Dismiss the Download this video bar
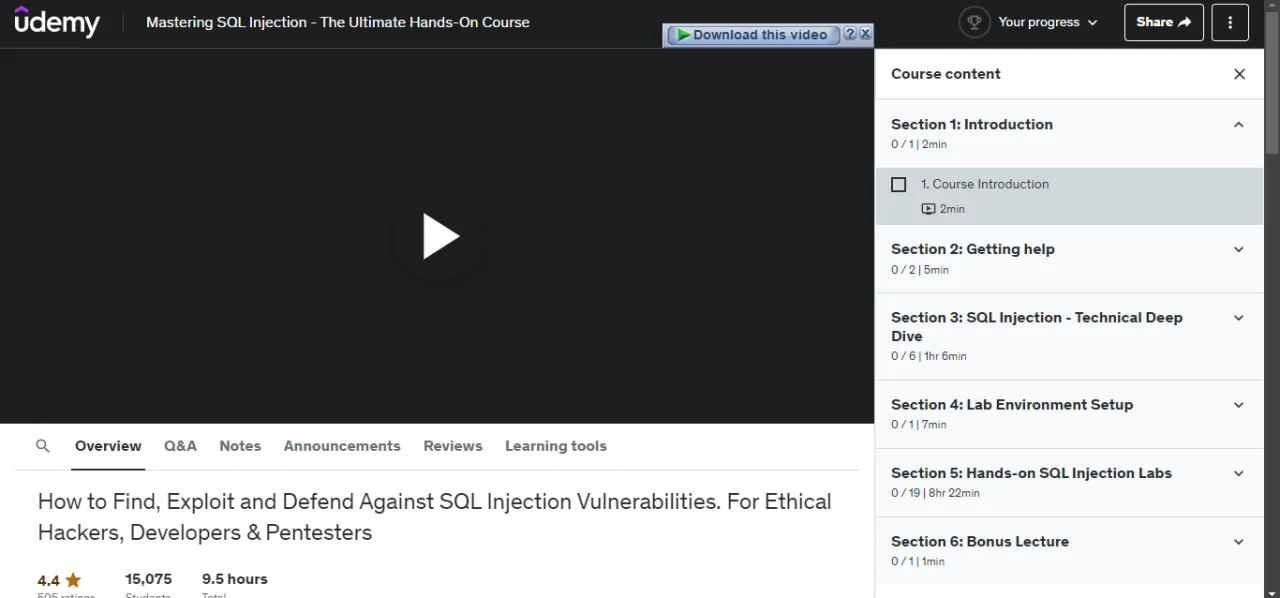This screenshot has width=1280, height=598. tap(865, 34)
